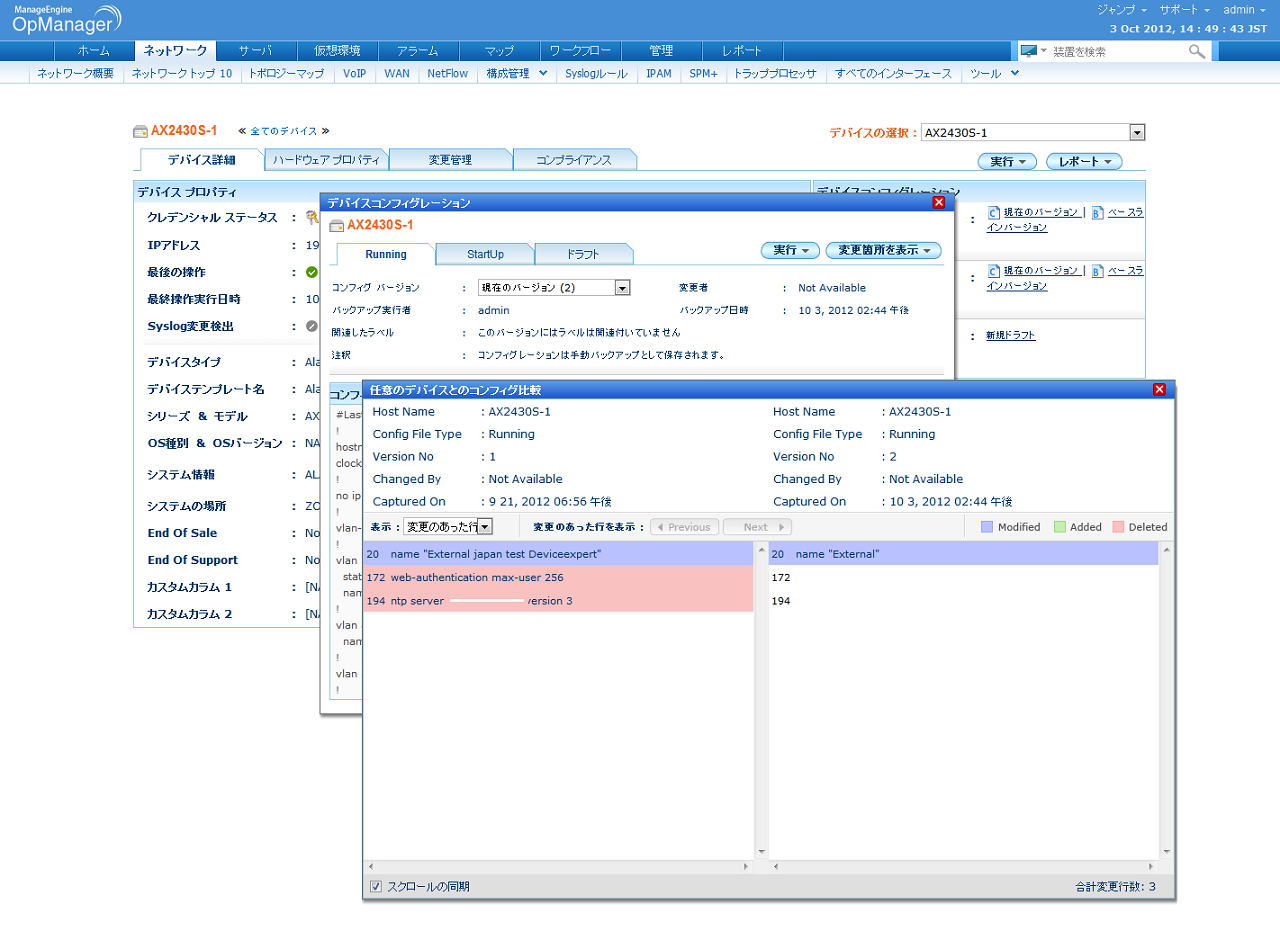Open the アラーム menu in main navigation
Screen dimensions: 1280x940
click(417, 51)
